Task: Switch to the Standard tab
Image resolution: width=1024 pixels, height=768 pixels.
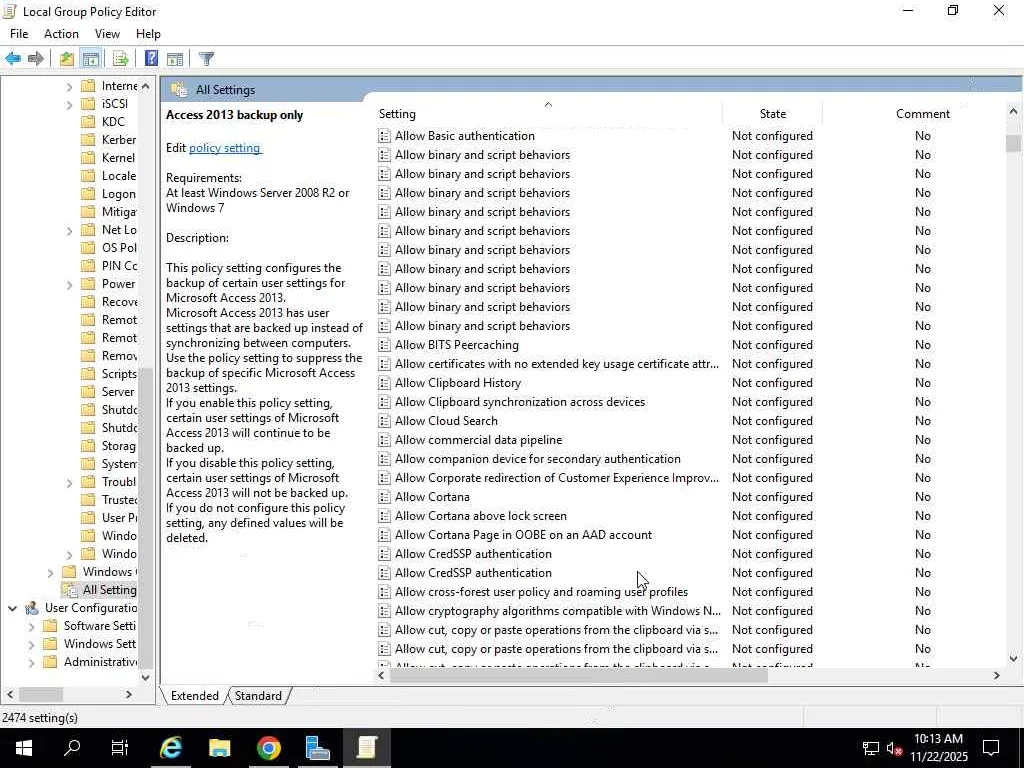Action: (x=258, y=696)
